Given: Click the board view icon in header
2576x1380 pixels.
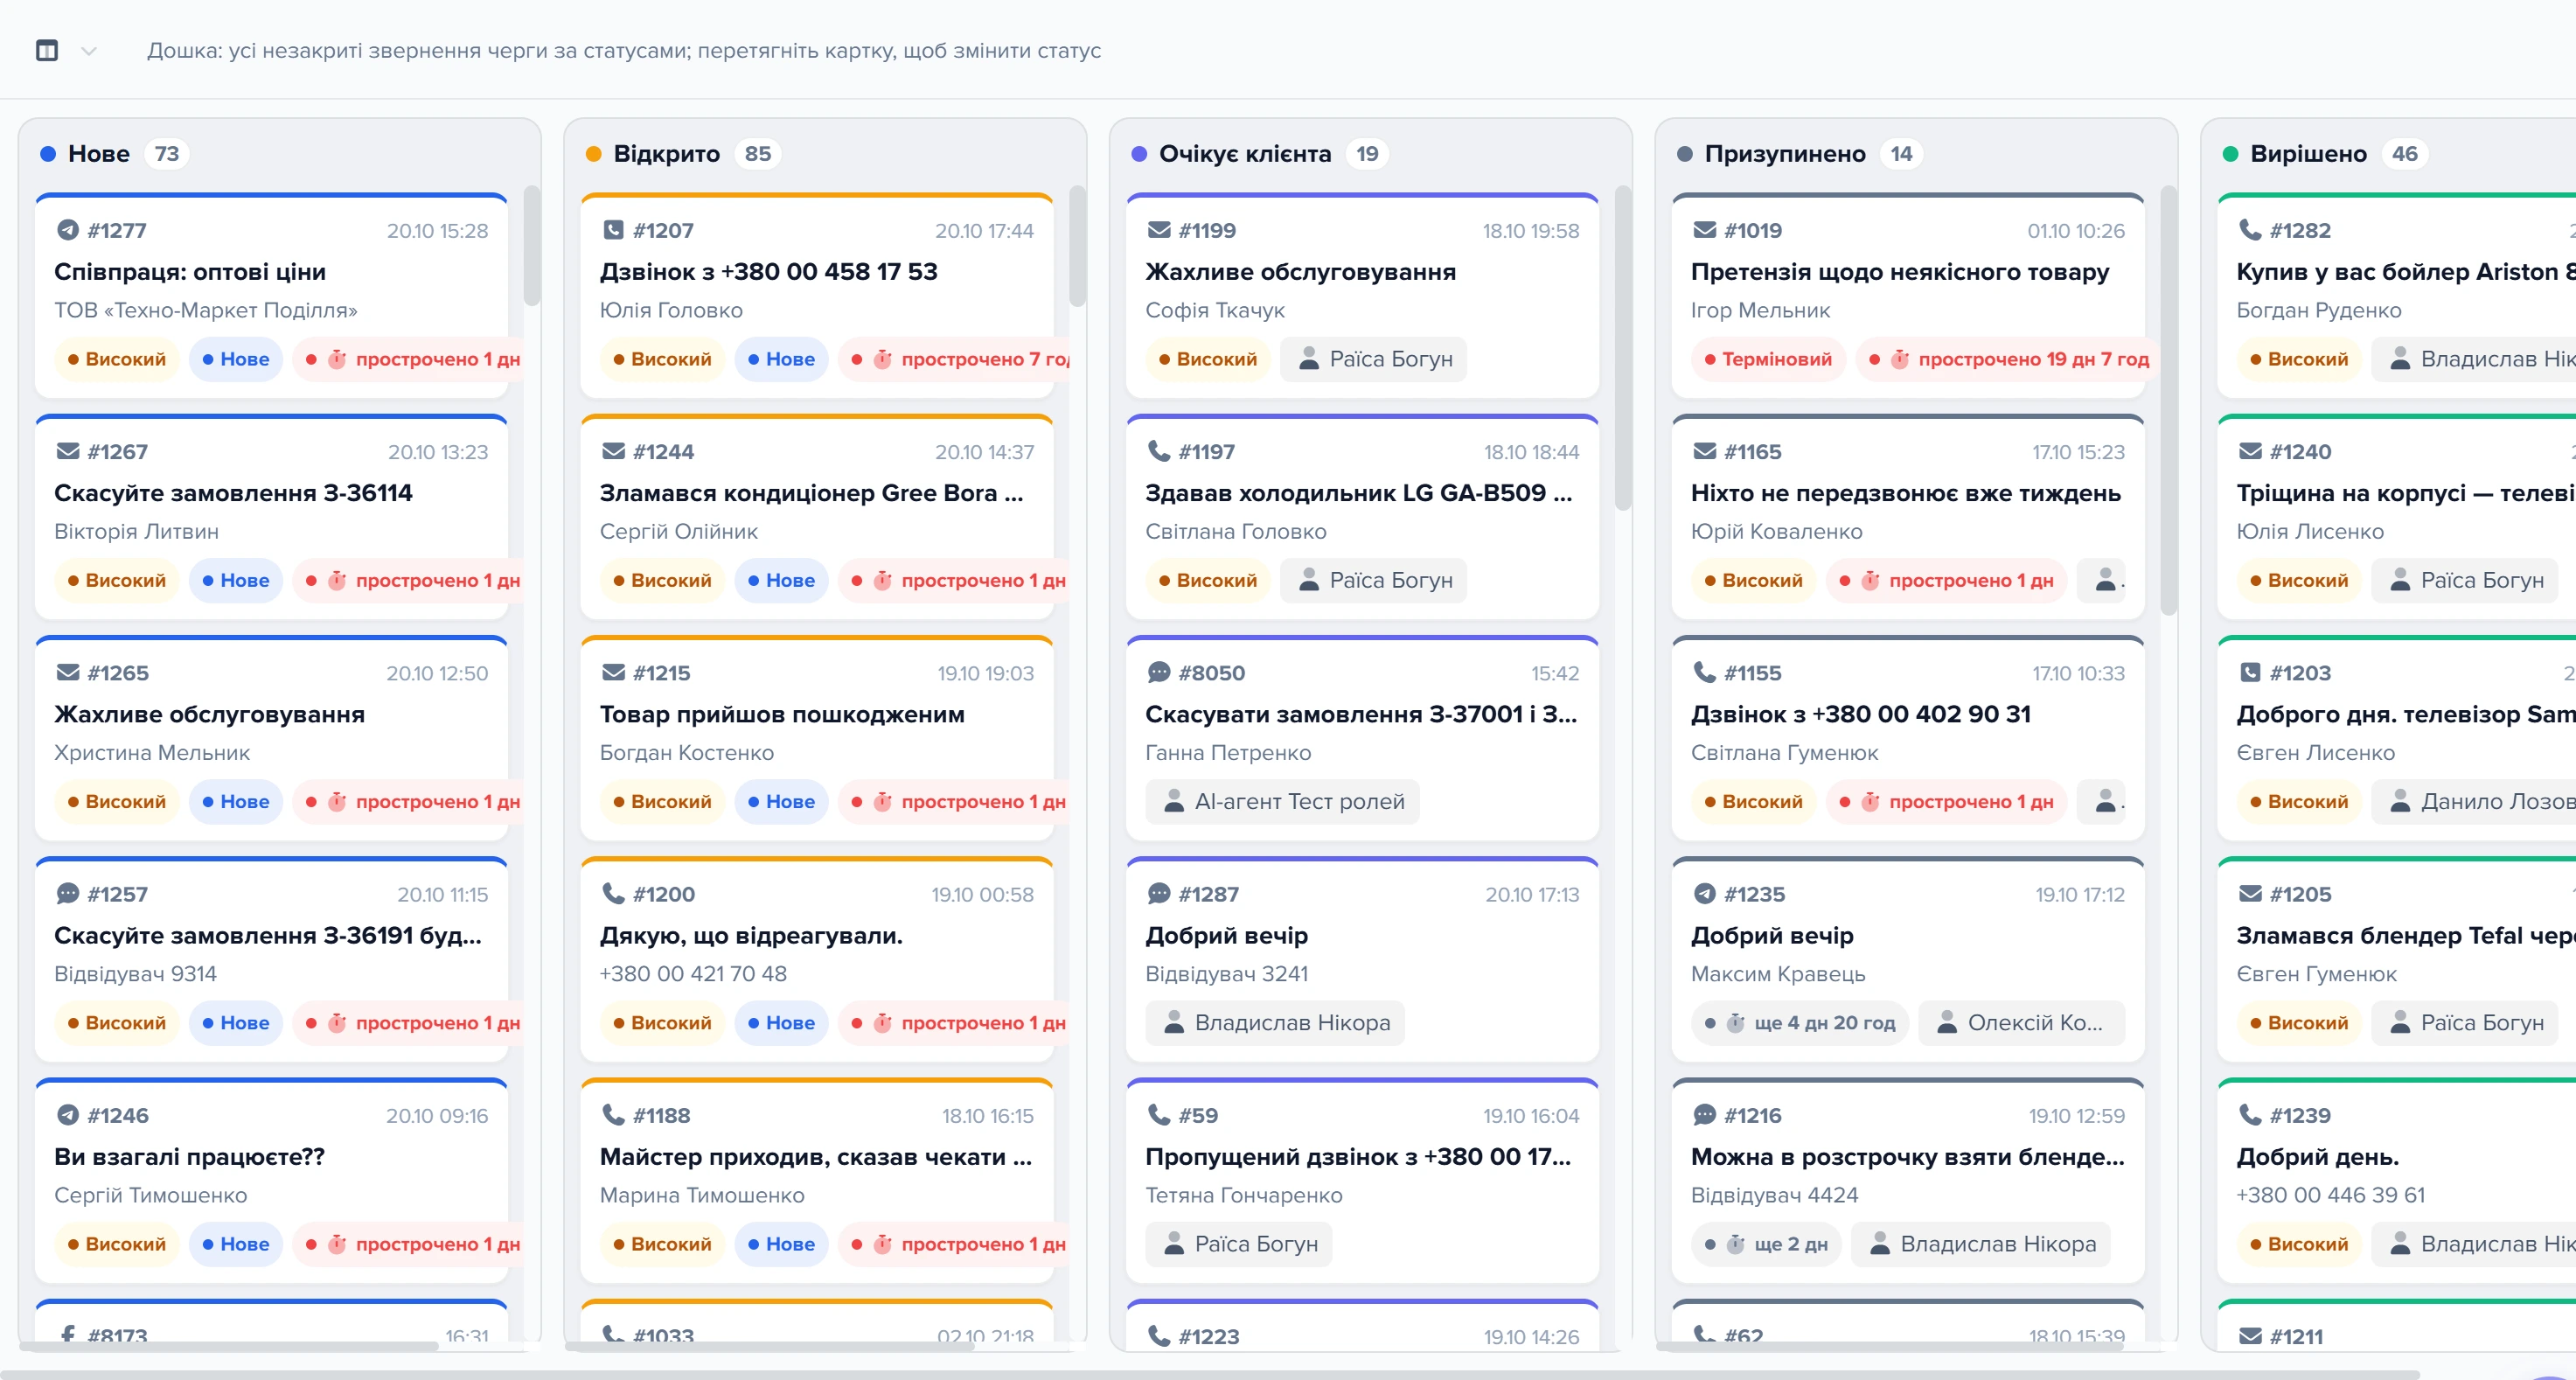Looking at the screenshot, I should coord(47,50).
